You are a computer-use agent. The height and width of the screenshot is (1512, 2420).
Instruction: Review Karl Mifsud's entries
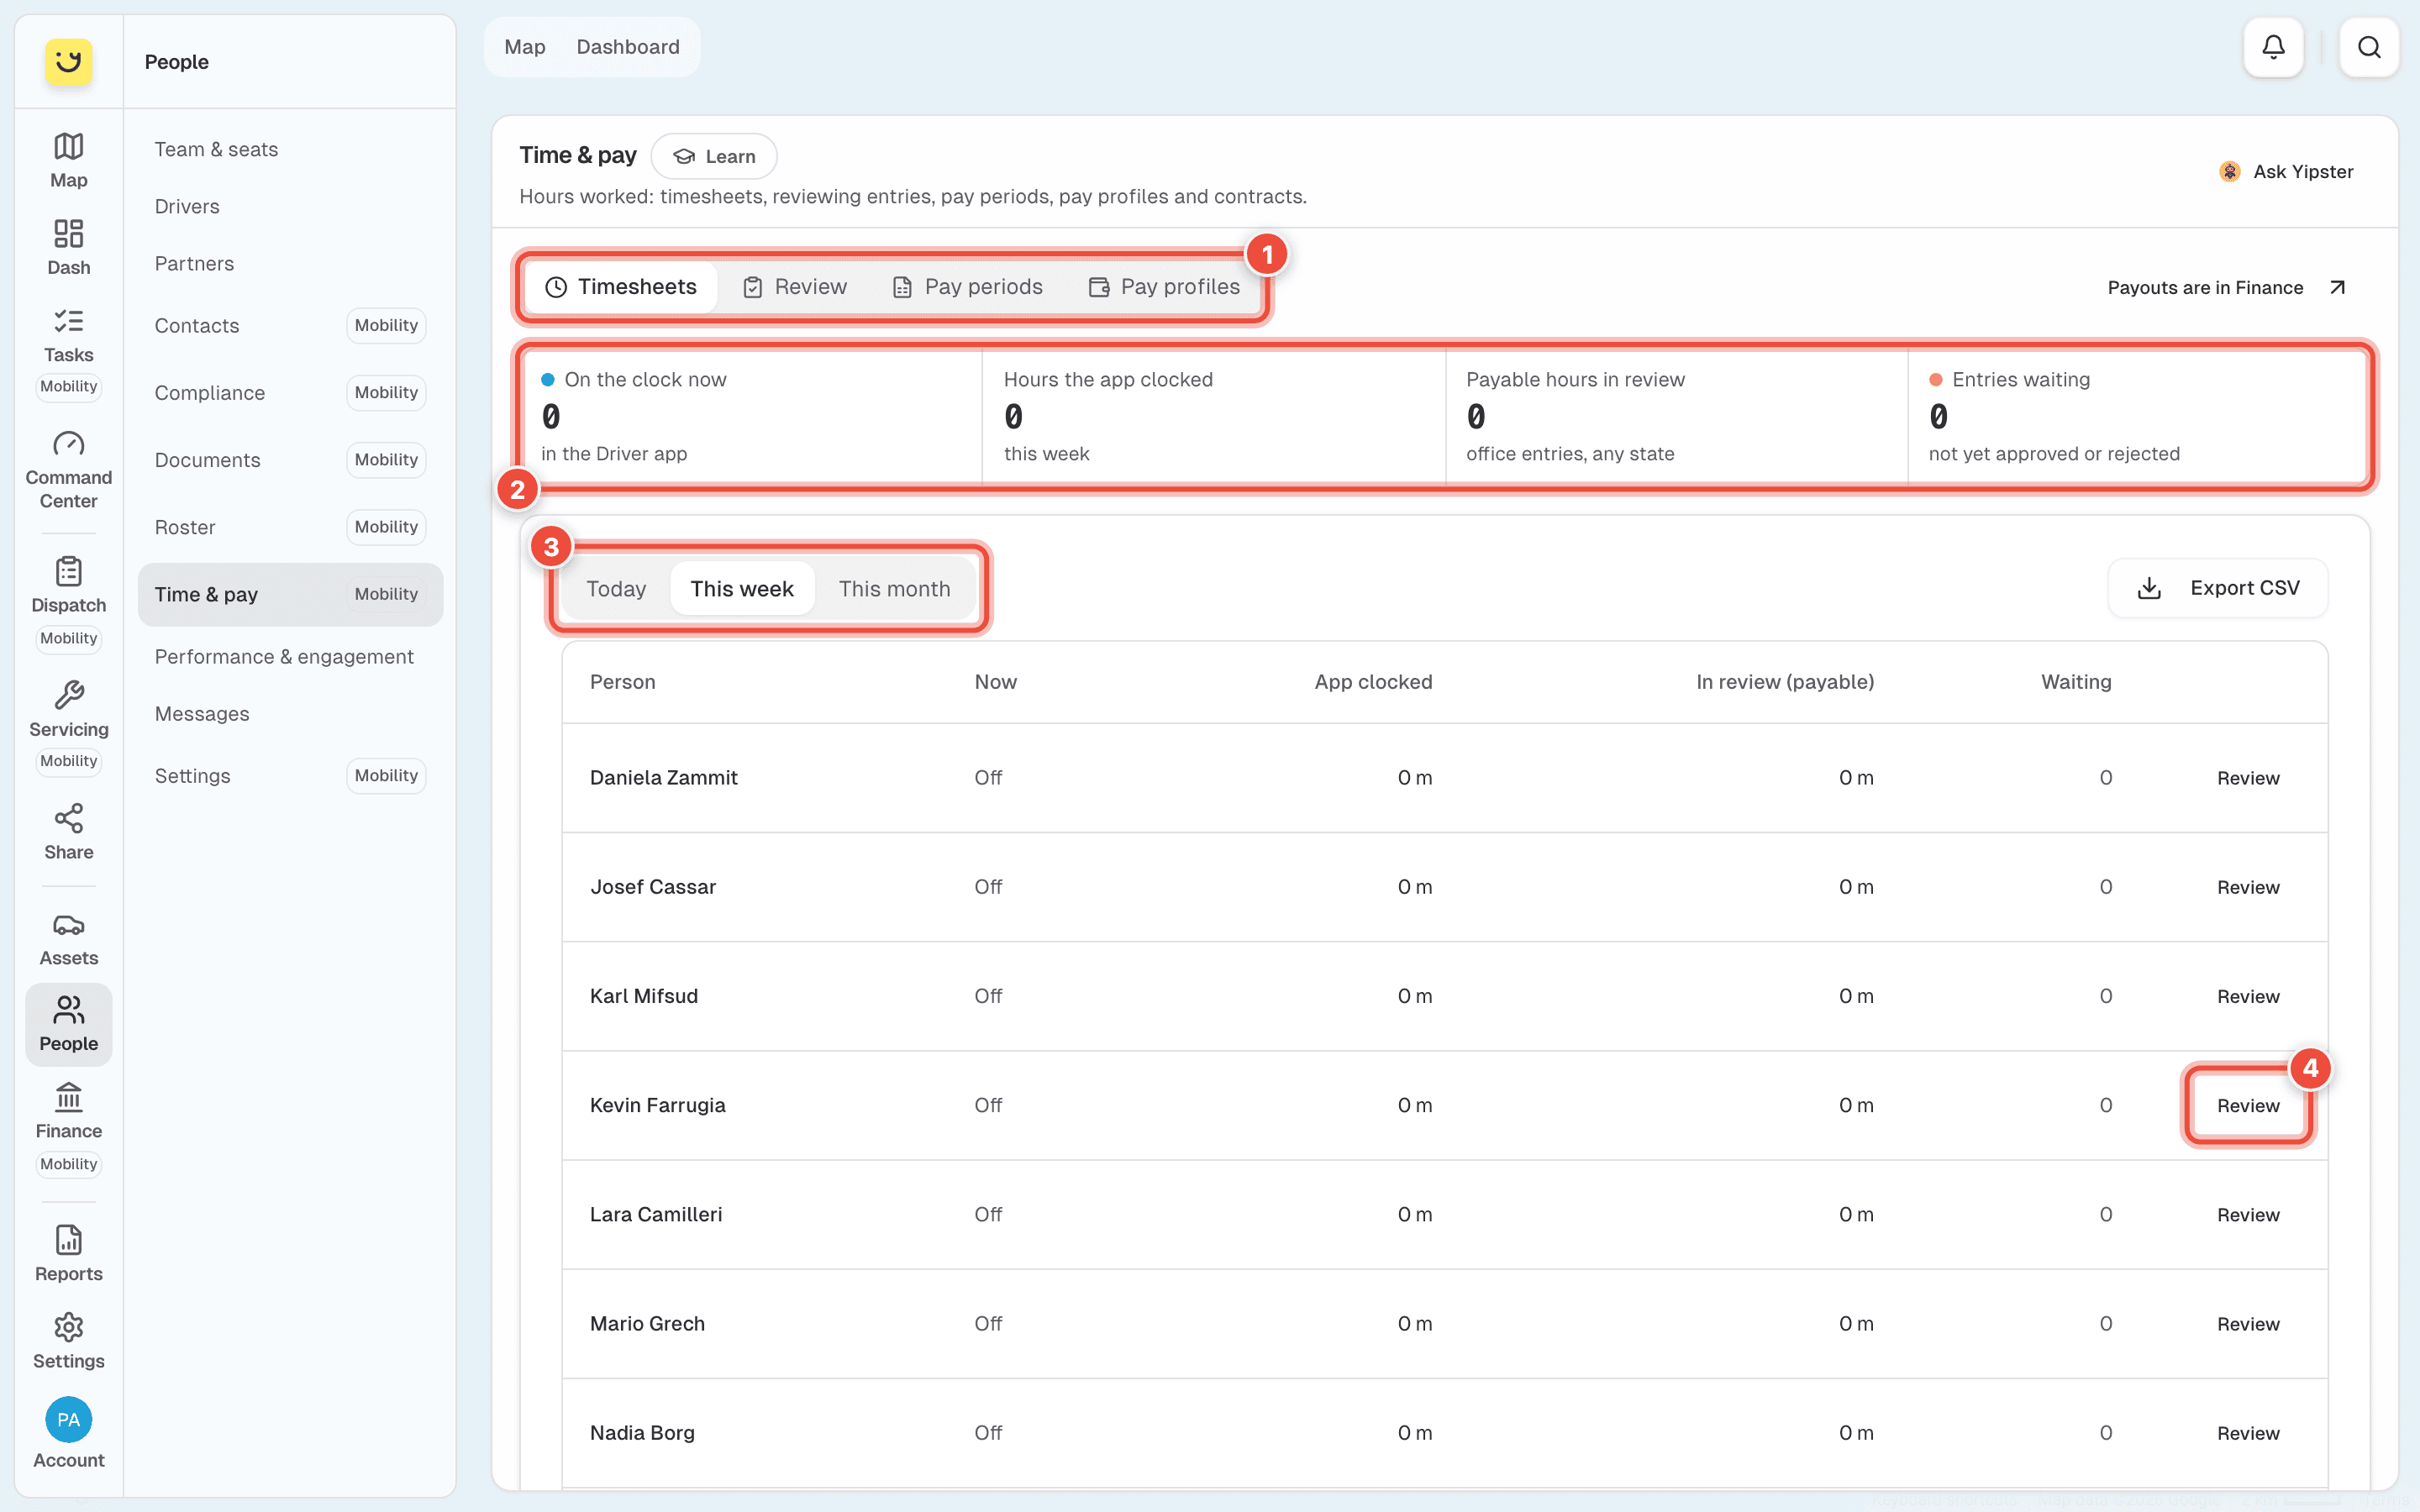pyautogui.click(x=2248, y=996)
